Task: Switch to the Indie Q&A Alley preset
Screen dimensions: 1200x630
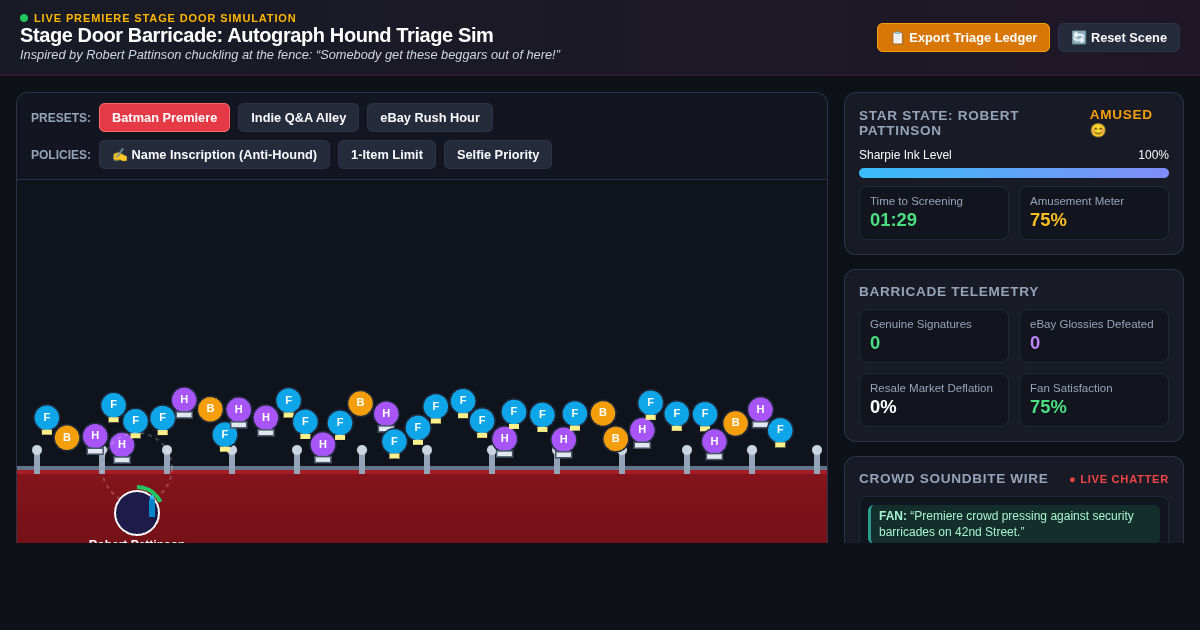Action: [x=298, y=117]
